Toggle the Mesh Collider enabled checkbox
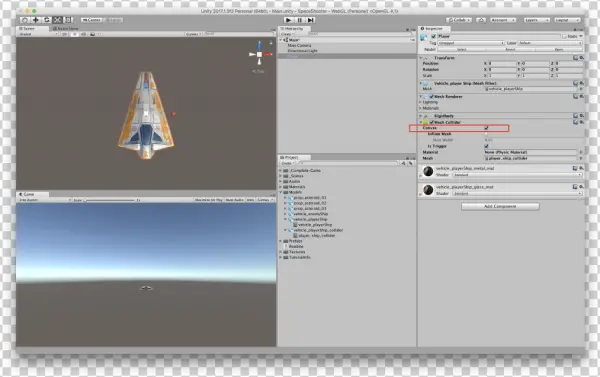The height and width of the screenshot is (377, 600). click(431, 122)
